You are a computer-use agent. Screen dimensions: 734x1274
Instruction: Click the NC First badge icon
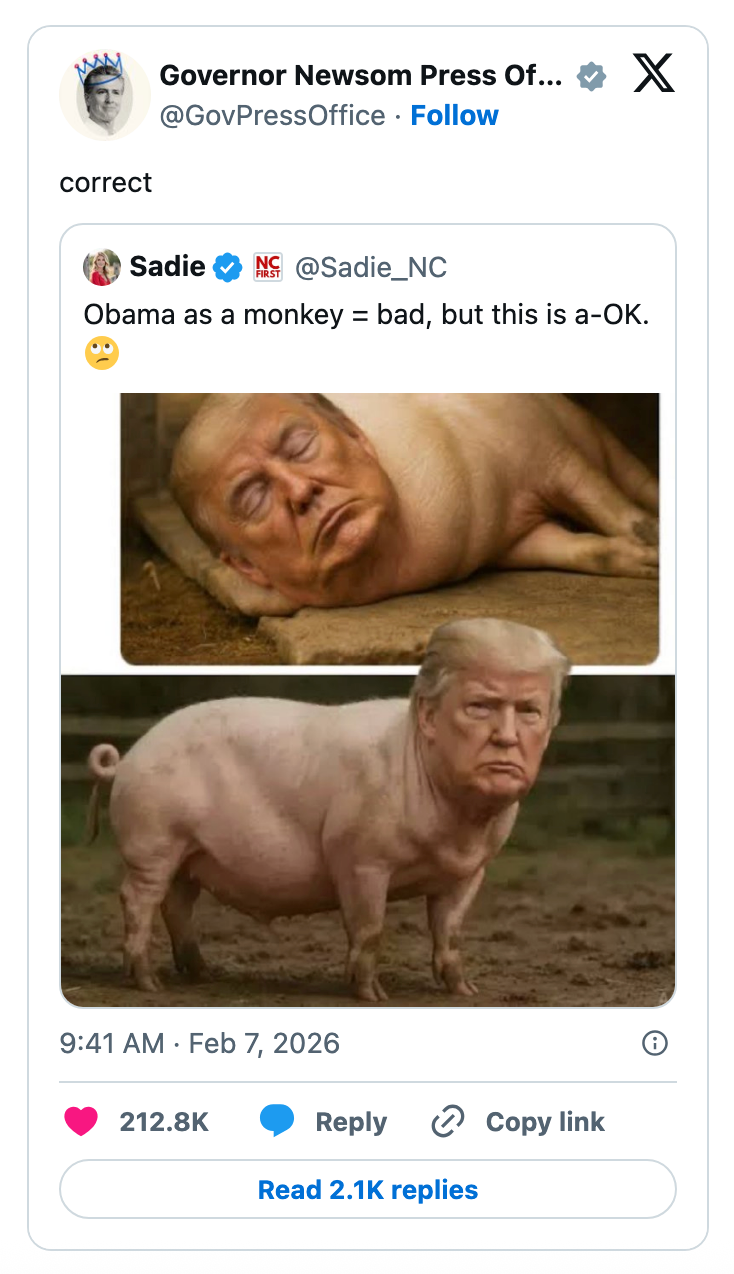(x=269, y=267)
